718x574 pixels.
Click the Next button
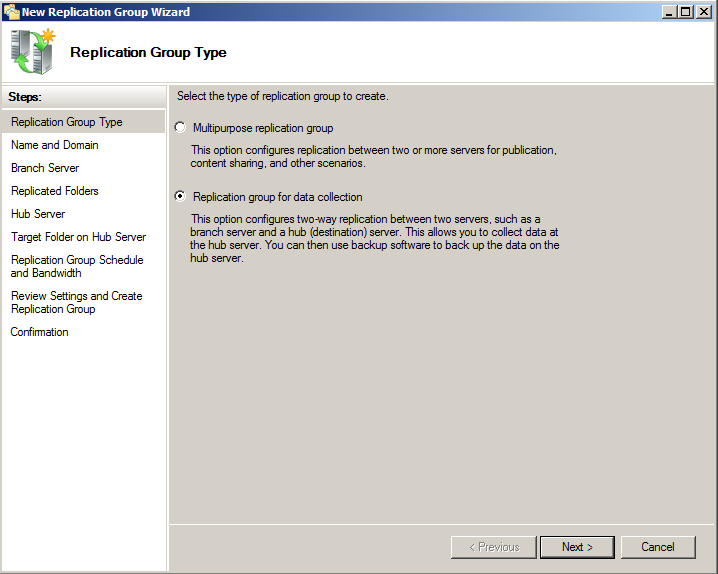[577, 547]
